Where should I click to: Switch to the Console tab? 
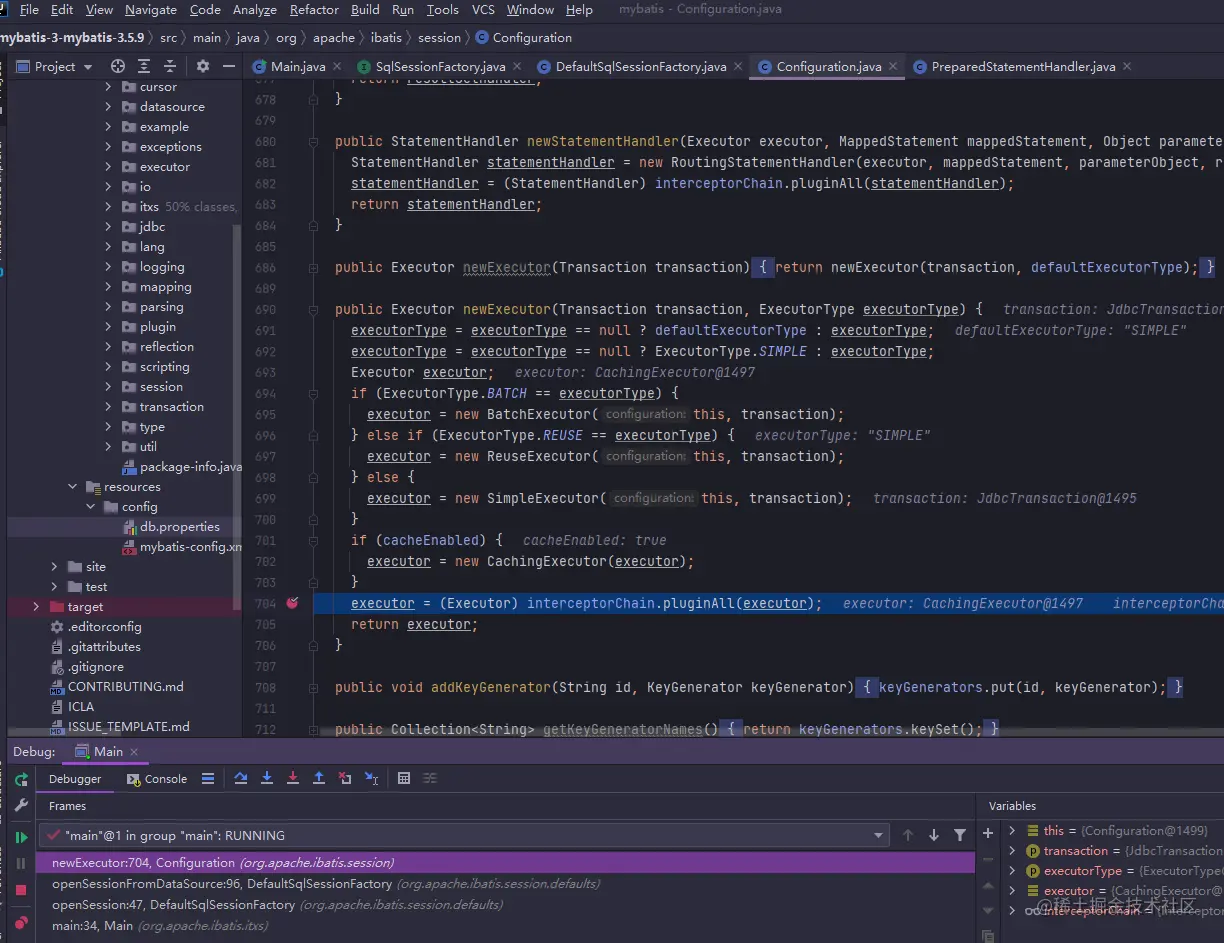[x=158, y=779]
